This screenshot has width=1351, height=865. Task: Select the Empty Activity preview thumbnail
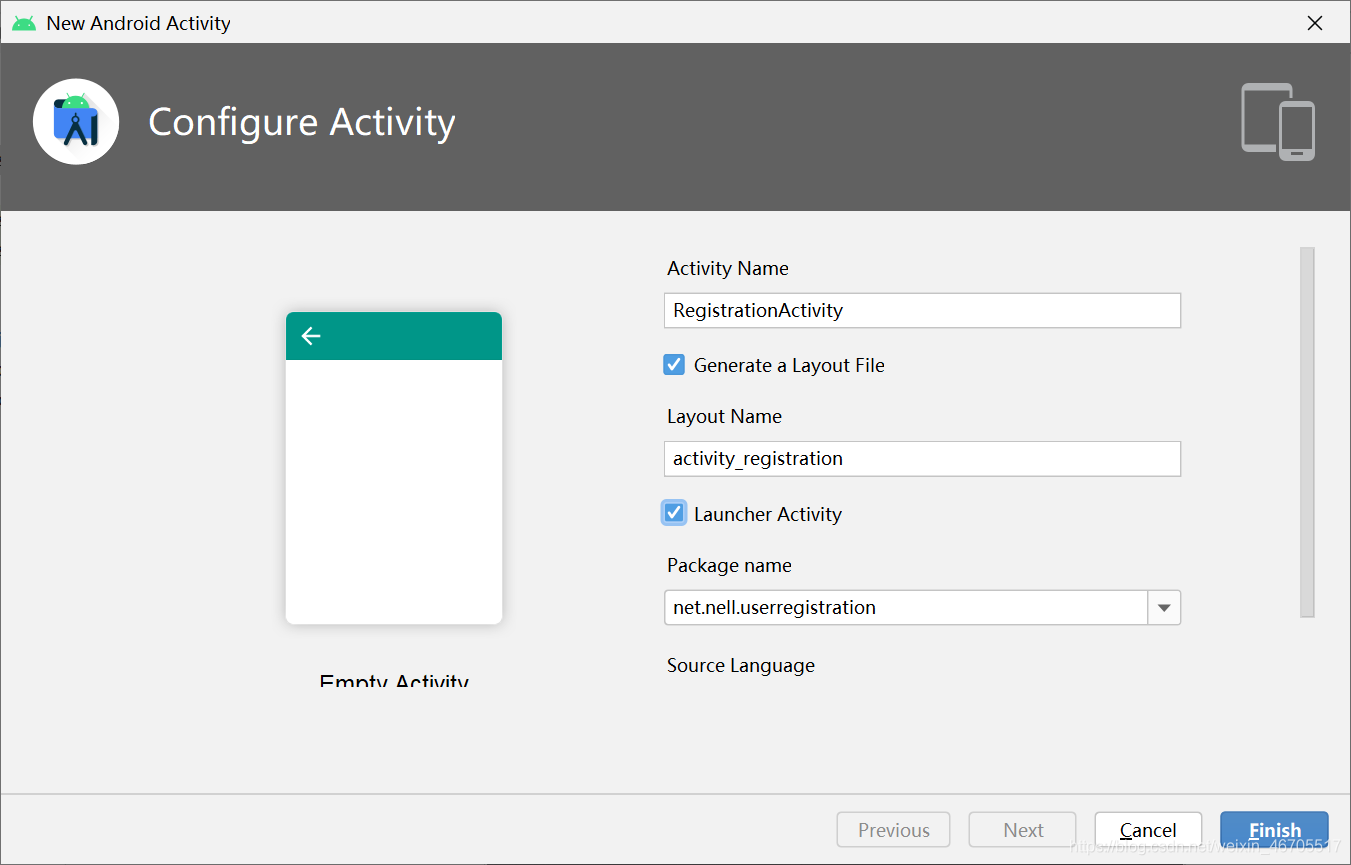click(x=394, y=468)
